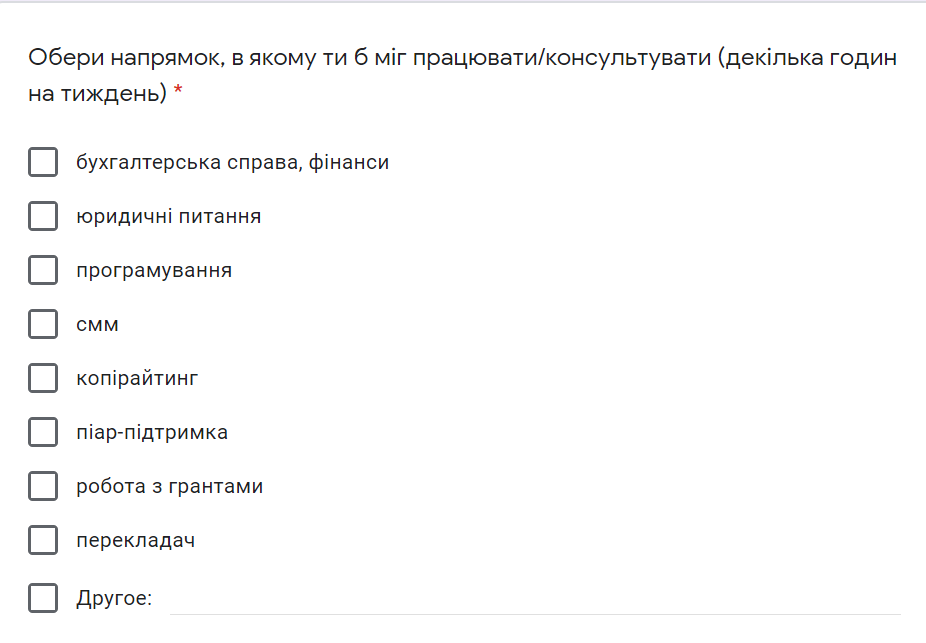Click the юридичні питання option label
The width and height of the screenshot is (926, 643).
169,217
